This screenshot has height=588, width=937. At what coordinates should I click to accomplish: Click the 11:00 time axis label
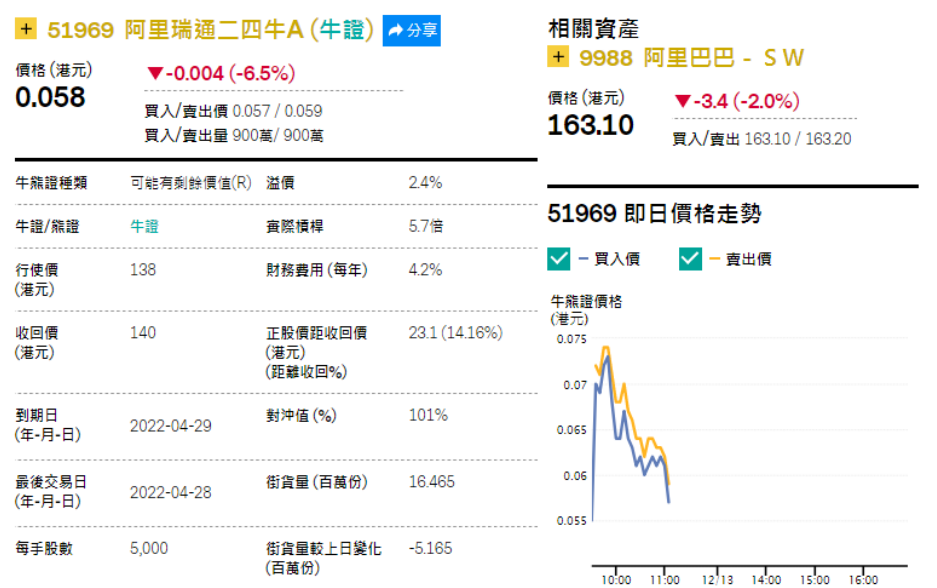665,579
